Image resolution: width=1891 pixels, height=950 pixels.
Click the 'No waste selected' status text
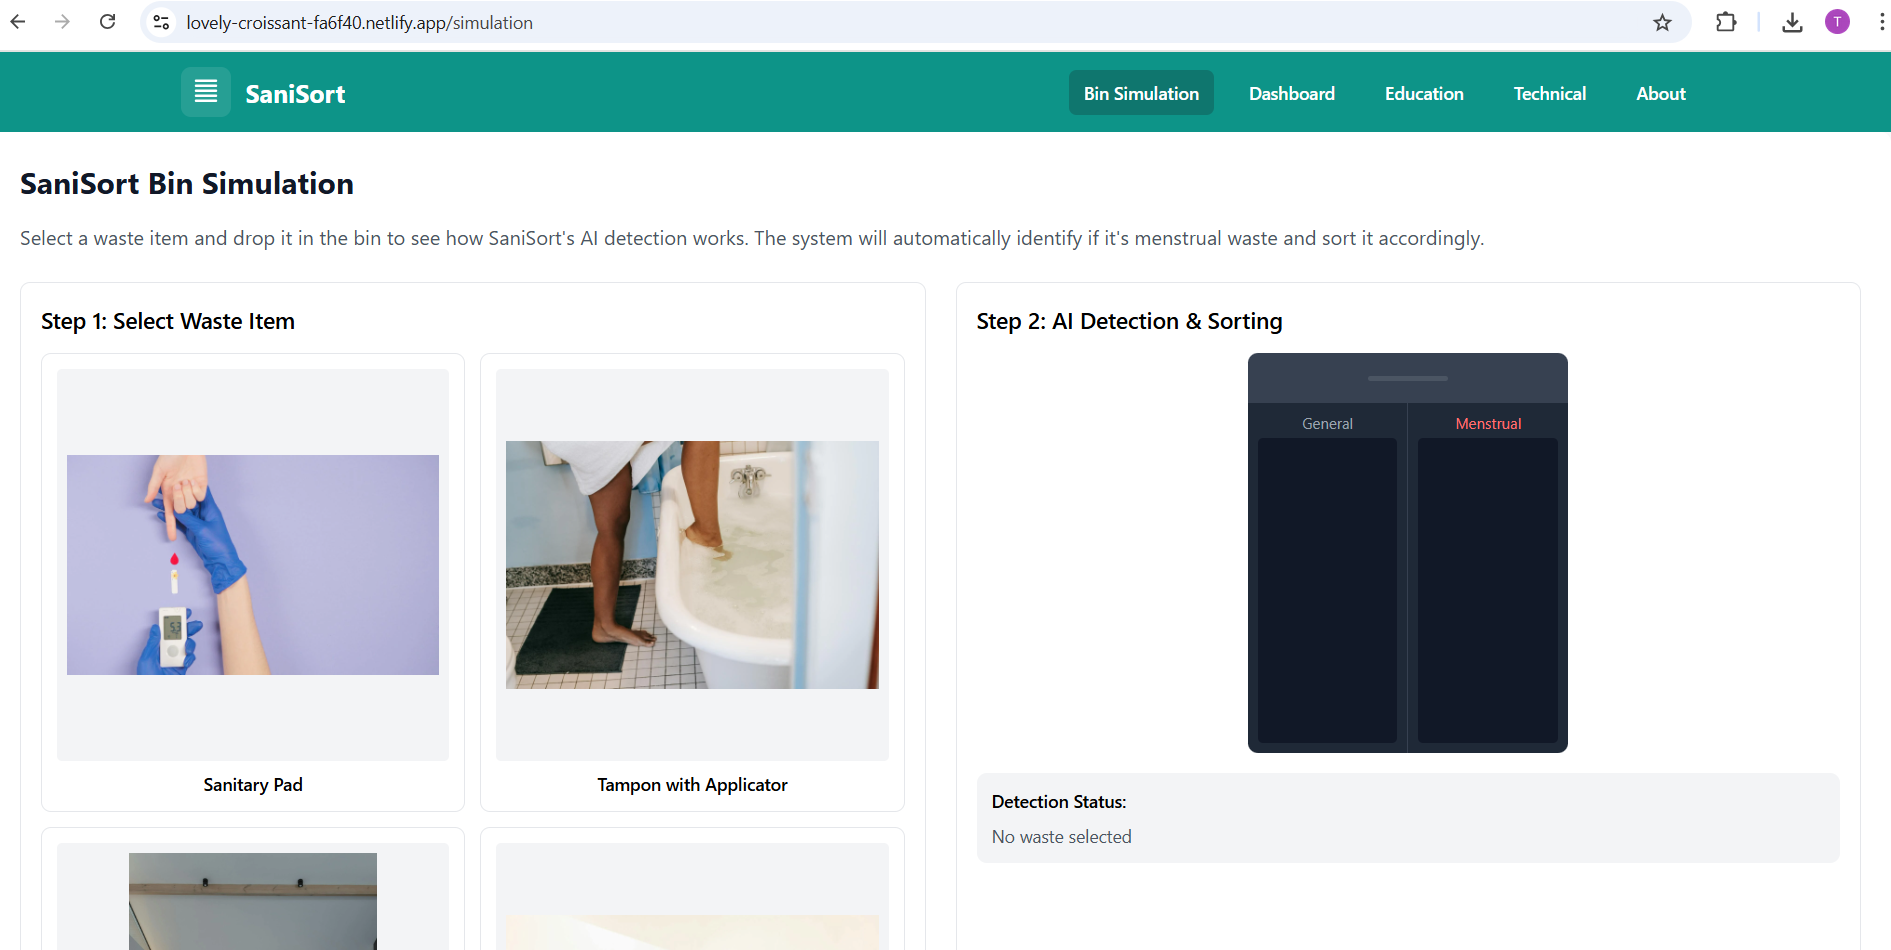coord(1062,837)
